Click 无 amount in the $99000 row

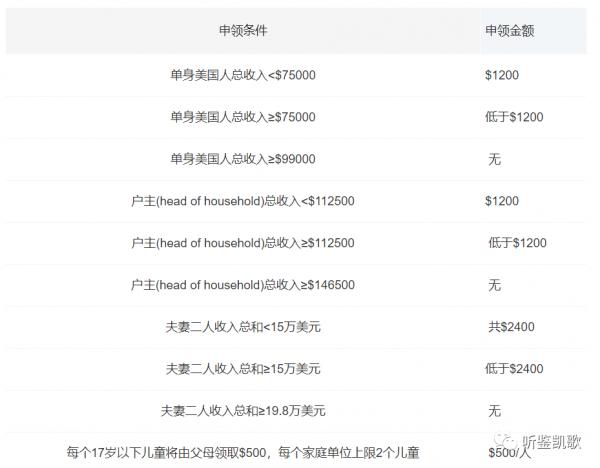coord(494,159)
